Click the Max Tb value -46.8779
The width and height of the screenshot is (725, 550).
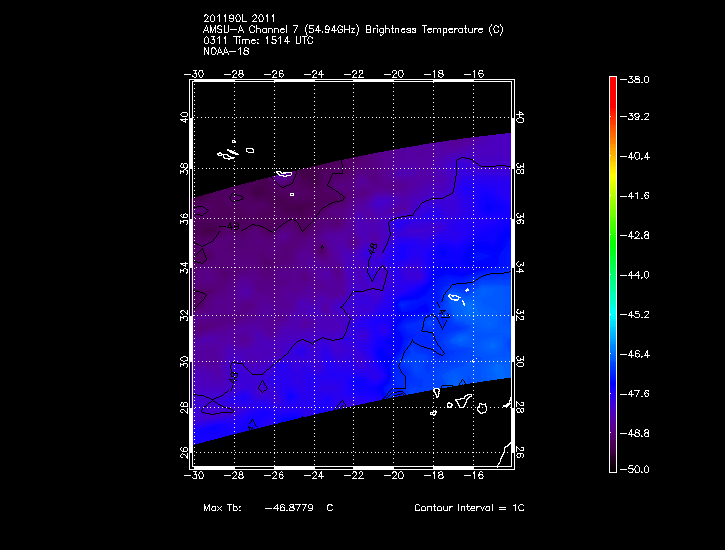click(286, 508)
